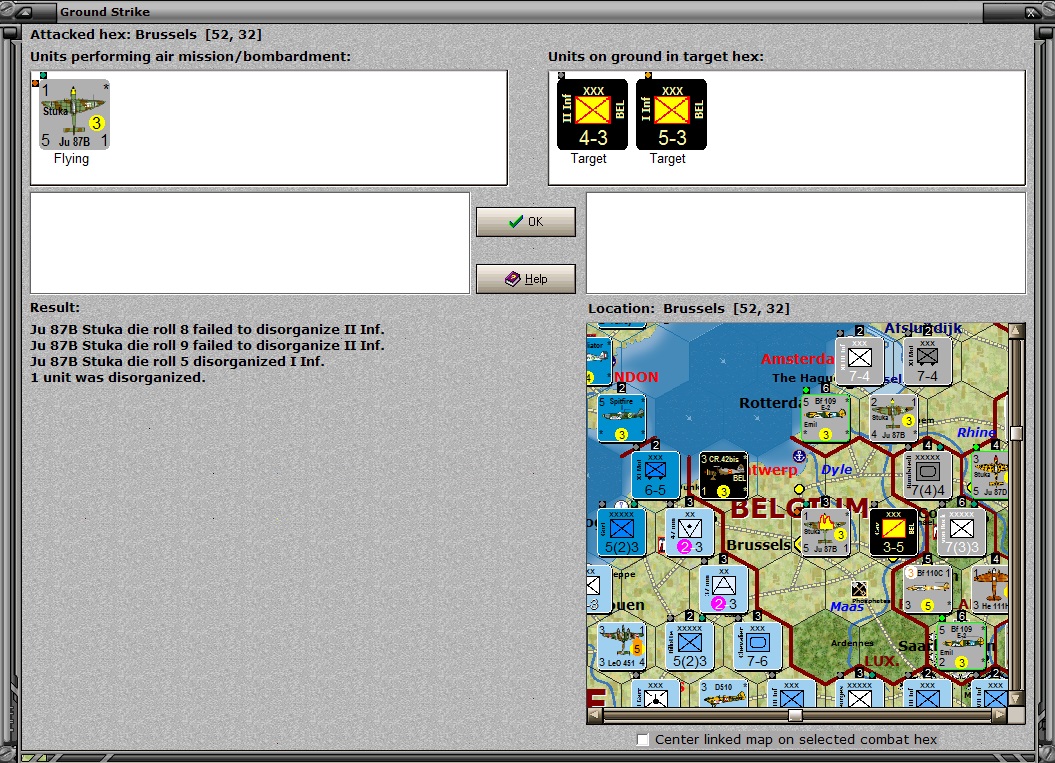This screenshot has width=1055, height=763.
Task: Click the map's vertical scrollbar up arrow
Action: pos(1016,330)
